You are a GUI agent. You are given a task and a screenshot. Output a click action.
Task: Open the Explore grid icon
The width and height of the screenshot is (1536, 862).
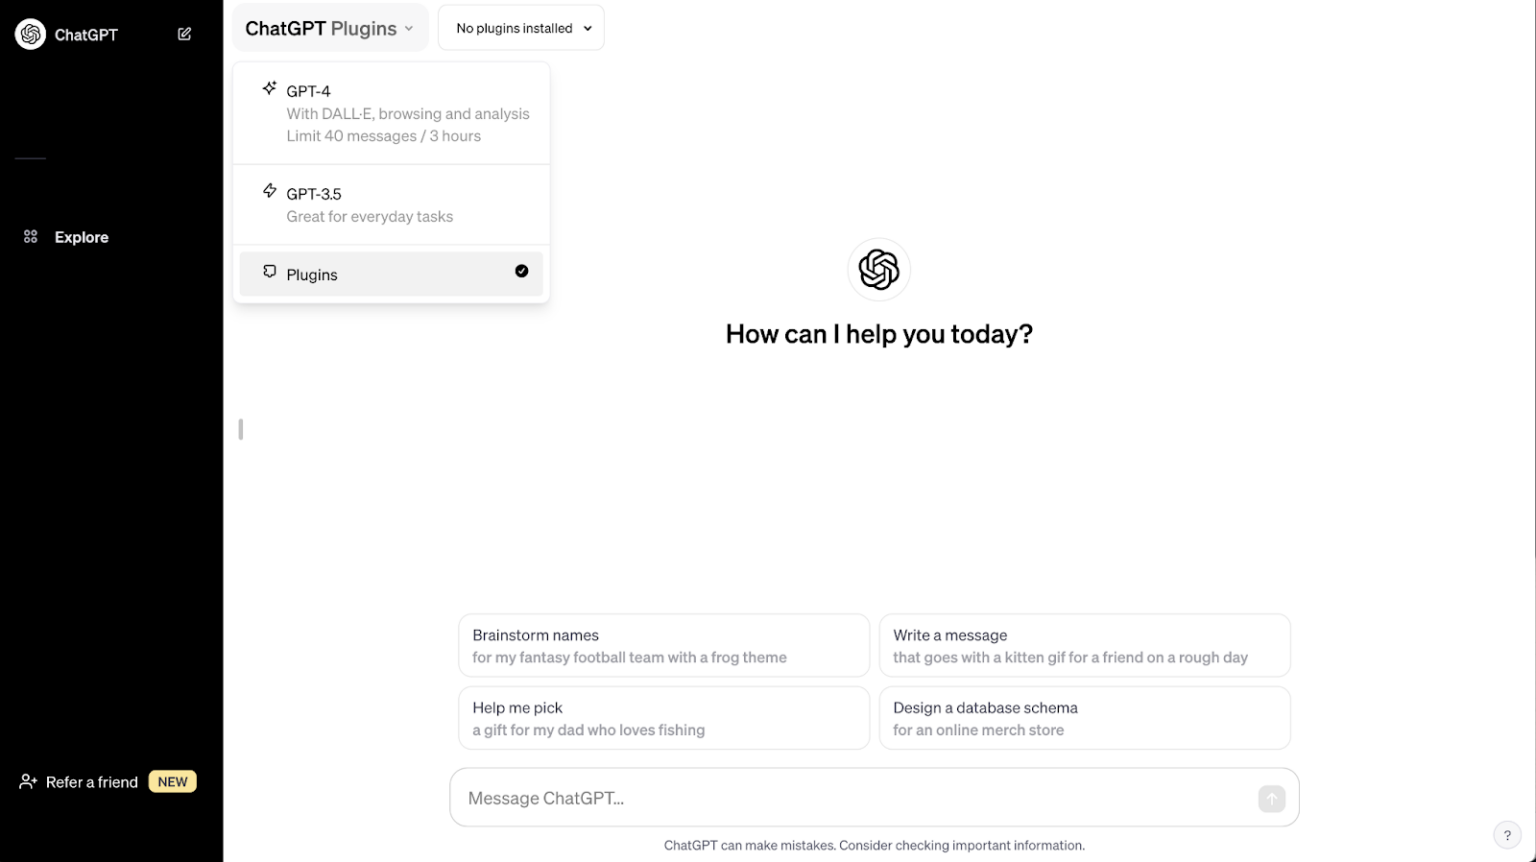(x=31, y=237)
